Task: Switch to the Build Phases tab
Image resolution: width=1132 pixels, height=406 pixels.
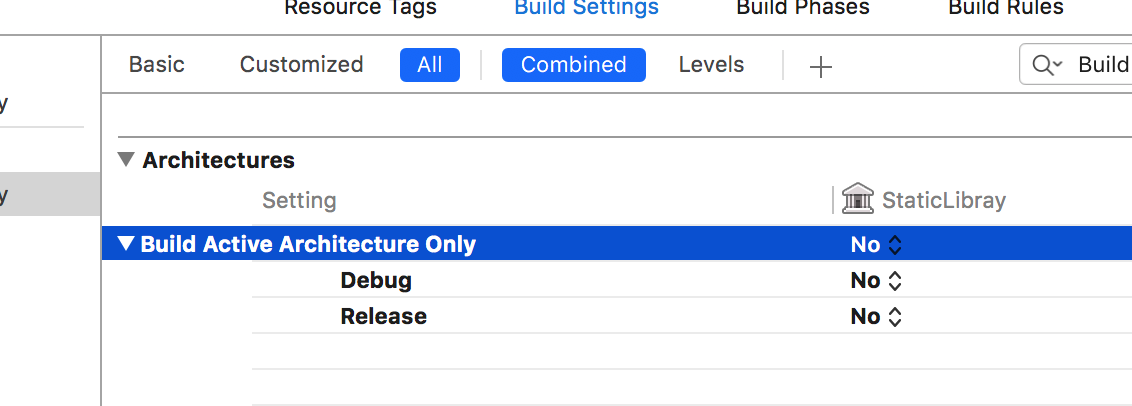Action: point(803,8)
